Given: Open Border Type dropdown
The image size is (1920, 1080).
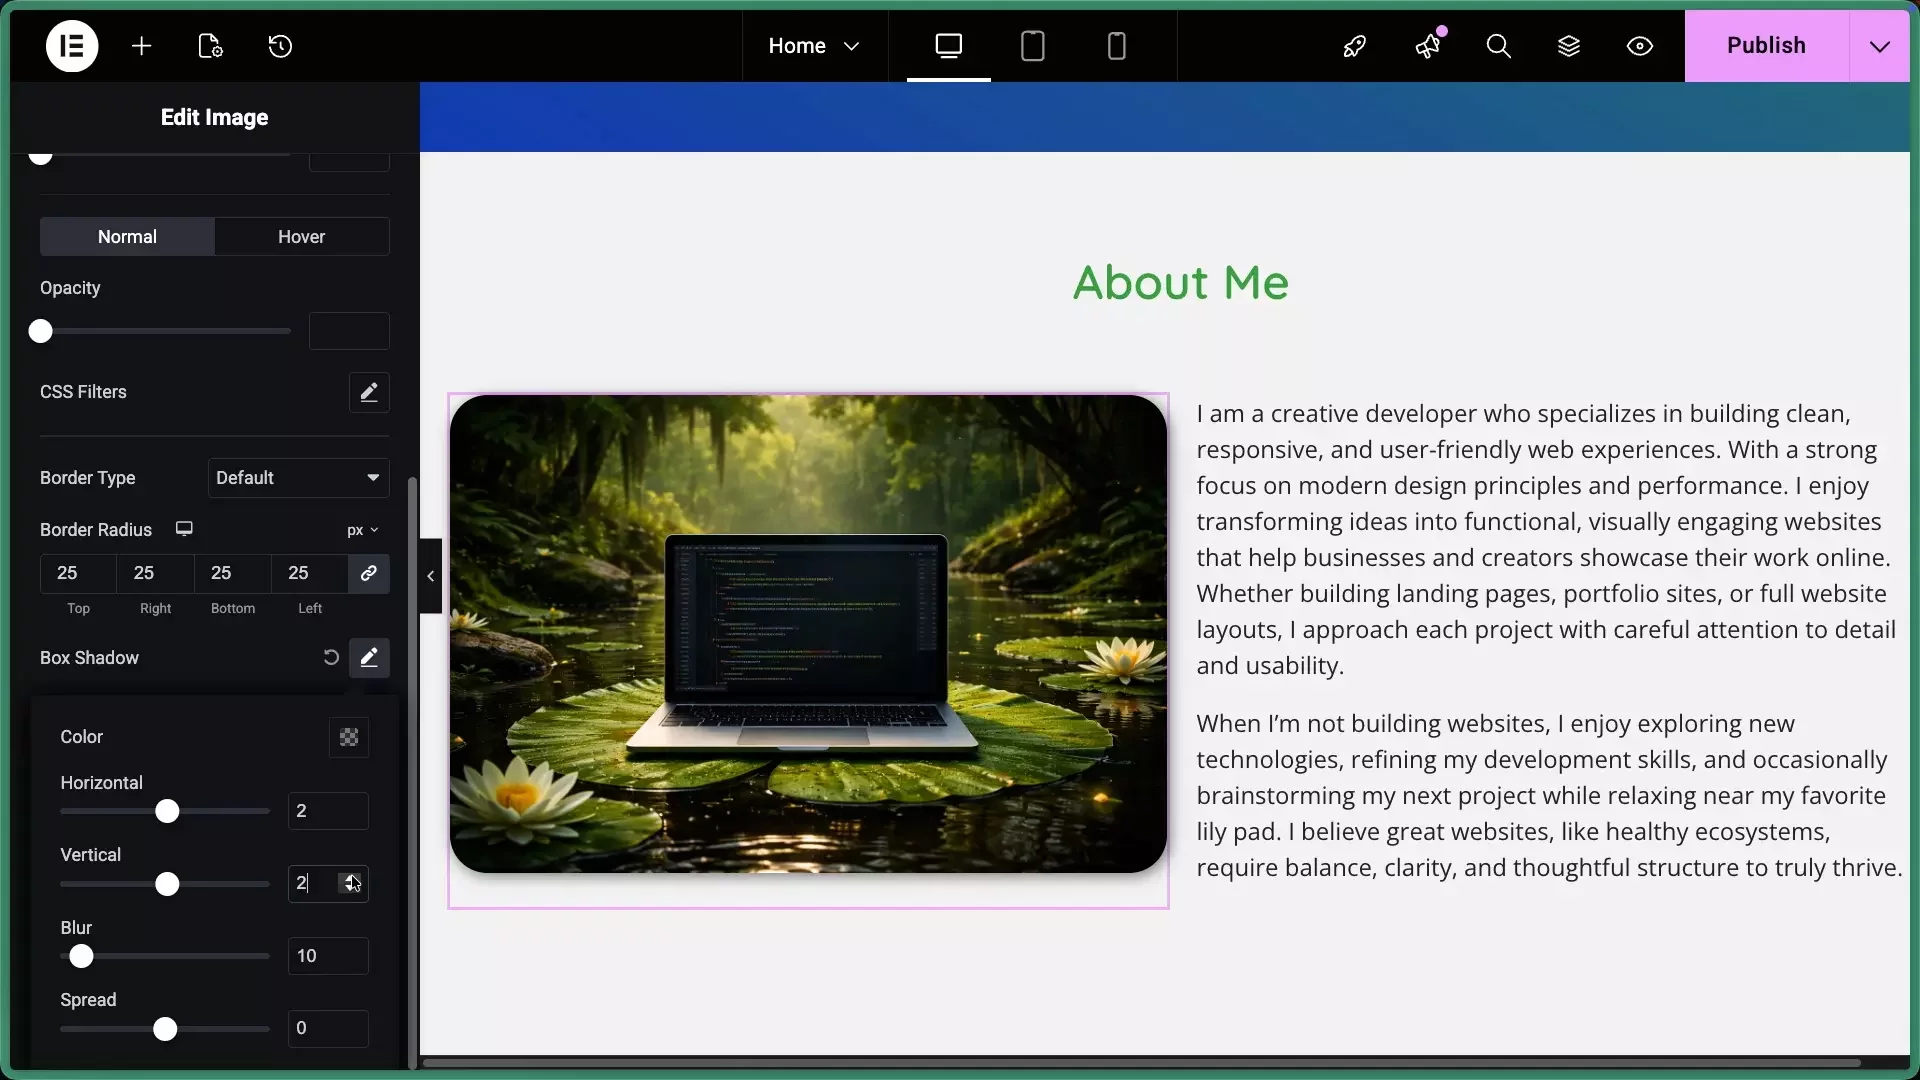Looking at the screenshot, I should [x=298, y=478].
